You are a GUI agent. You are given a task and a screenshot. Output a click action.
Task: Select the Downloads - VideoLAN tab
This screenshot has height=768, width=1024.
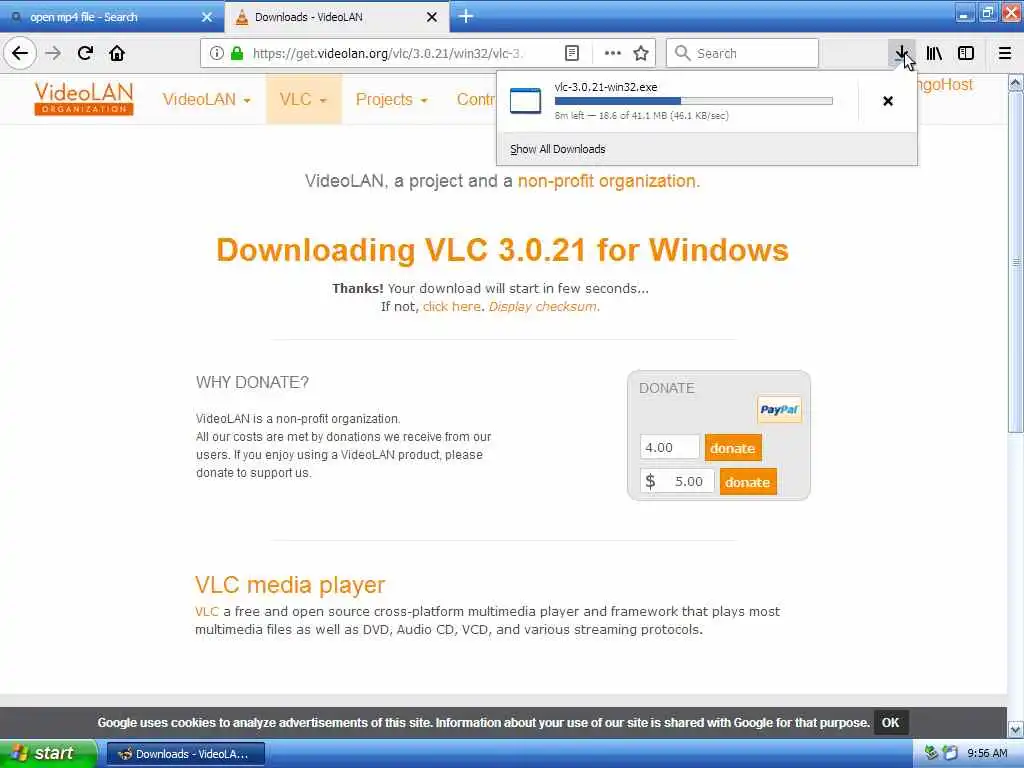(x=336, y=17)
